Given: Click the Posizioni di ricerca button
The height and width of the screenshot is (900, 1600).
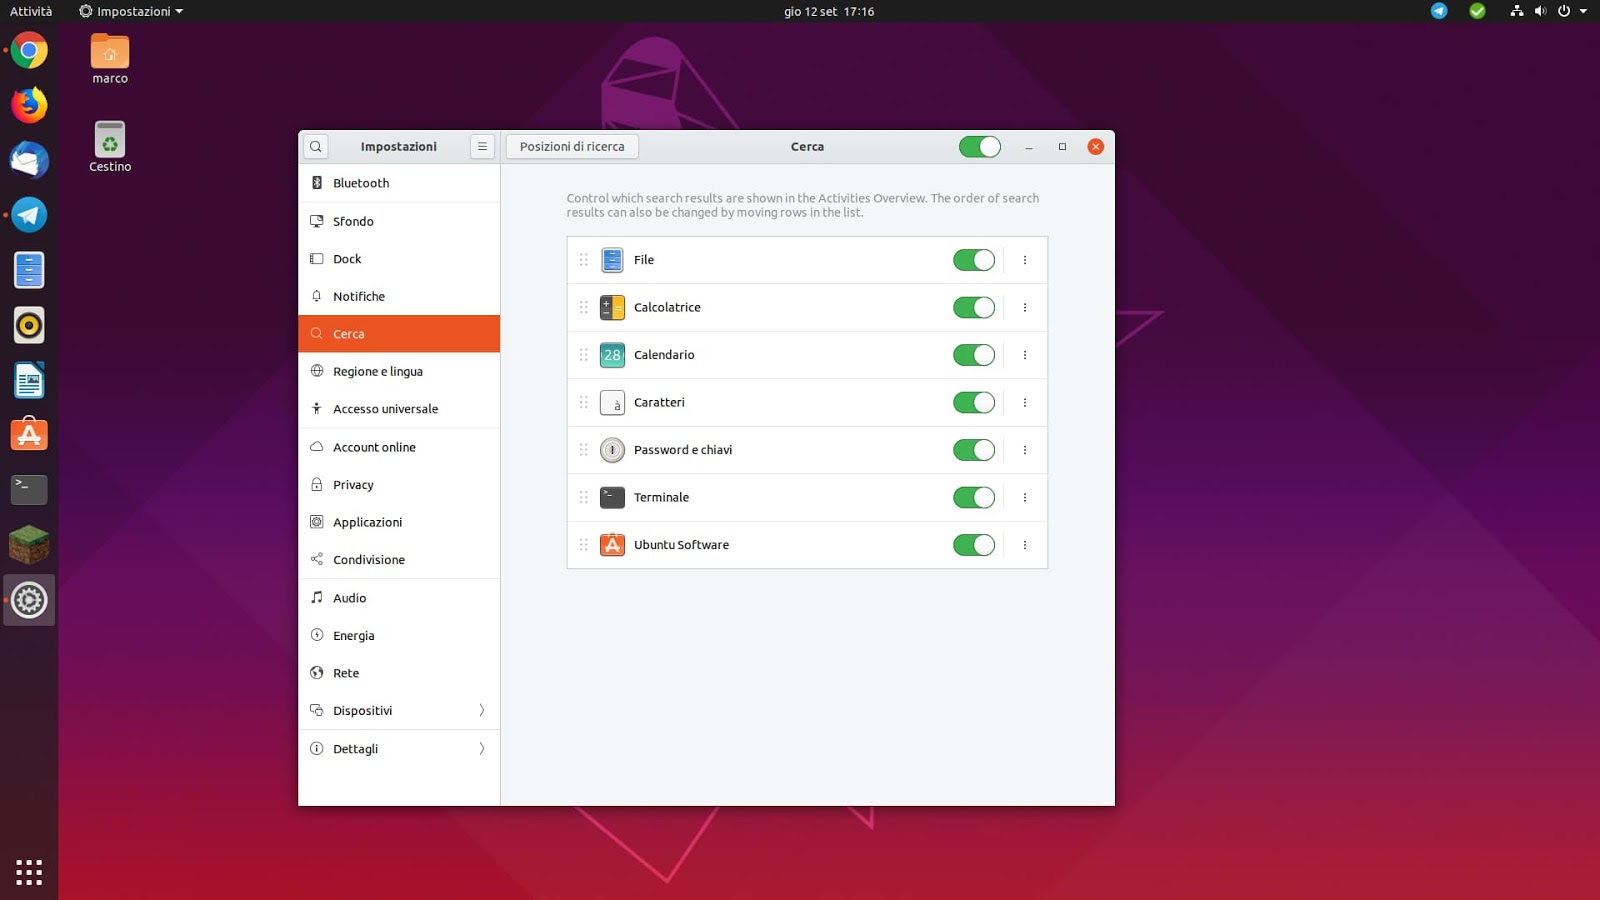Looking at the screenshot, I should pos(572,147).
